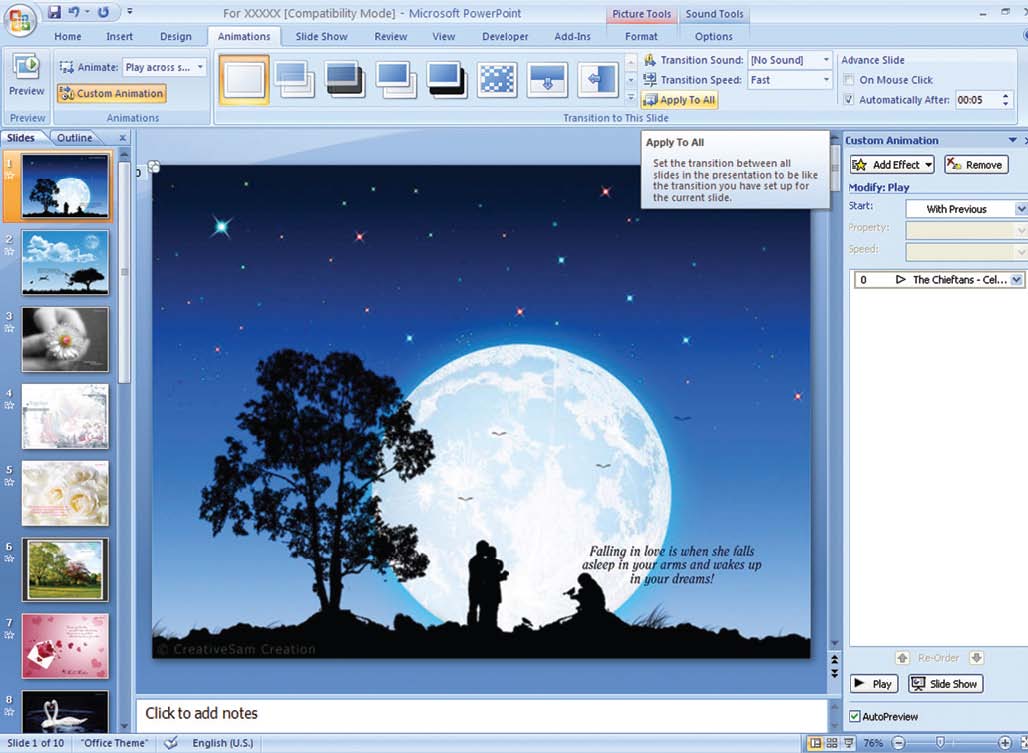Viewport: 1028px width, 753px height.
Task: Select the Wipe Down transition effect
Action: [x=546, y=79]
